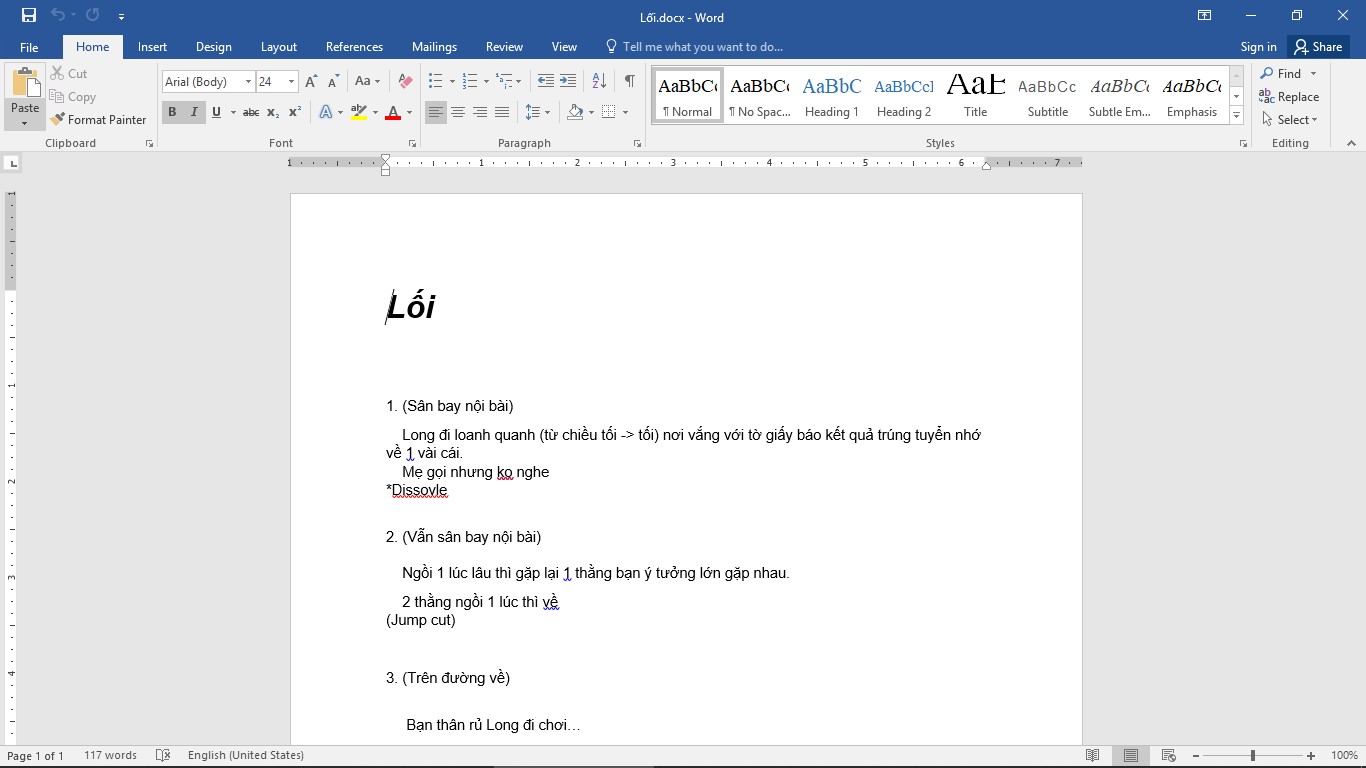The height and width of the screenshot is (768, 1366).
Task: Justify the paragraph text
Action: coord(502,112)
